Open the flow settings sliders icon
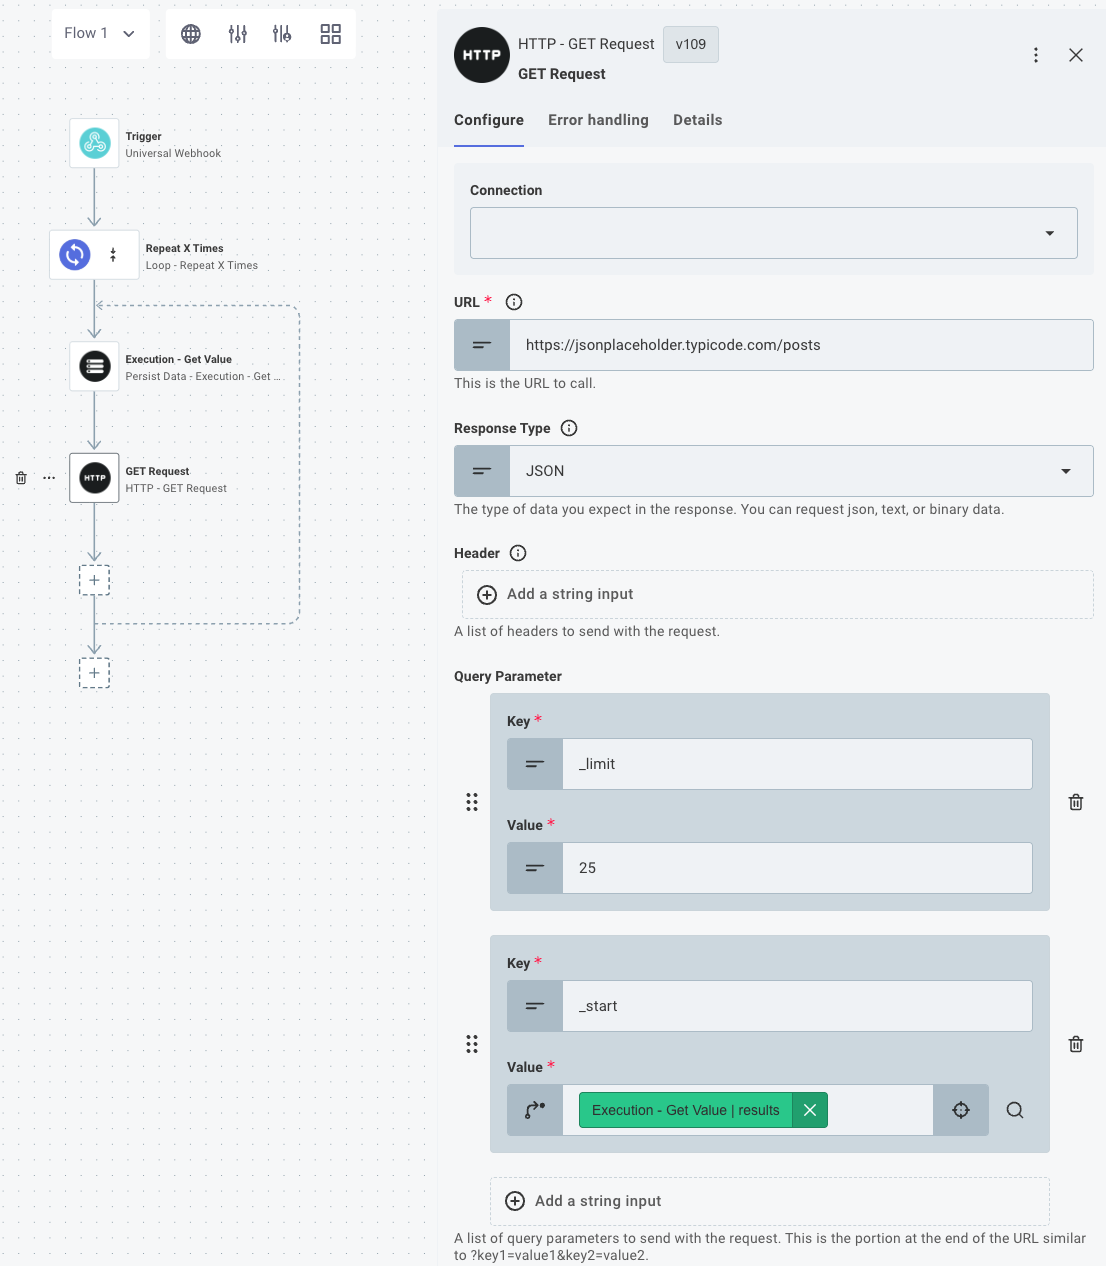This screenshot has width=1106, height=1266. click(x=237, y=33)
